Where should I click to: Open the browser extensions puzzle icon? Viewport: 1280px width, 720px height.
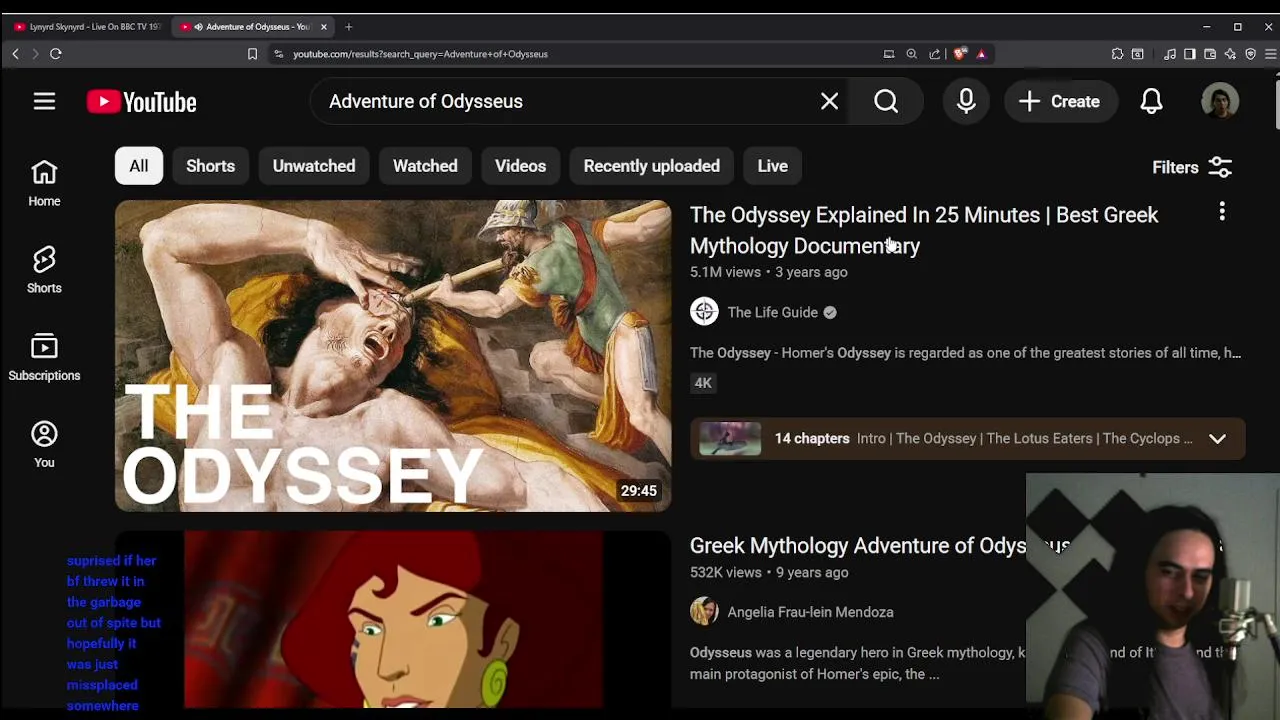point(1117,54)
